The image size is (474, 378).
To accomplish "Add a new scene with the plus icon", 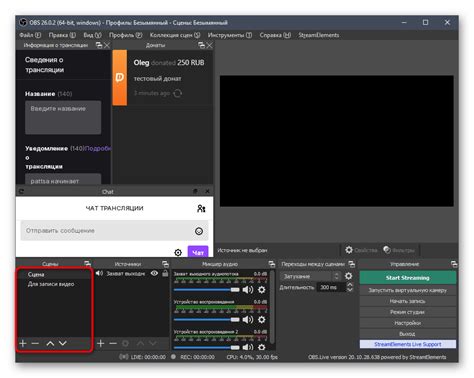I will coord(23,343).
